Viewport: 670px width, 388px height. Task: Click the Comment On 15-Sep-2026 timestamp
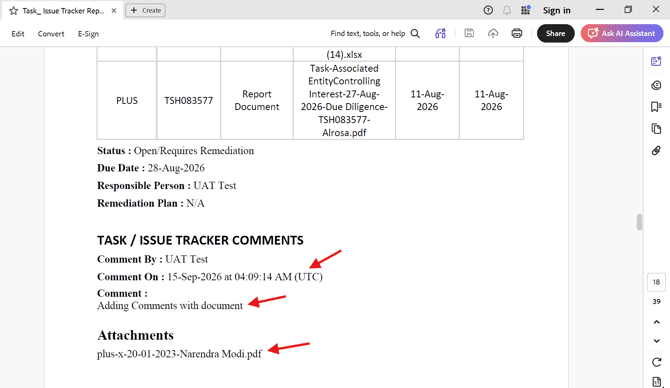pos(210,277)
